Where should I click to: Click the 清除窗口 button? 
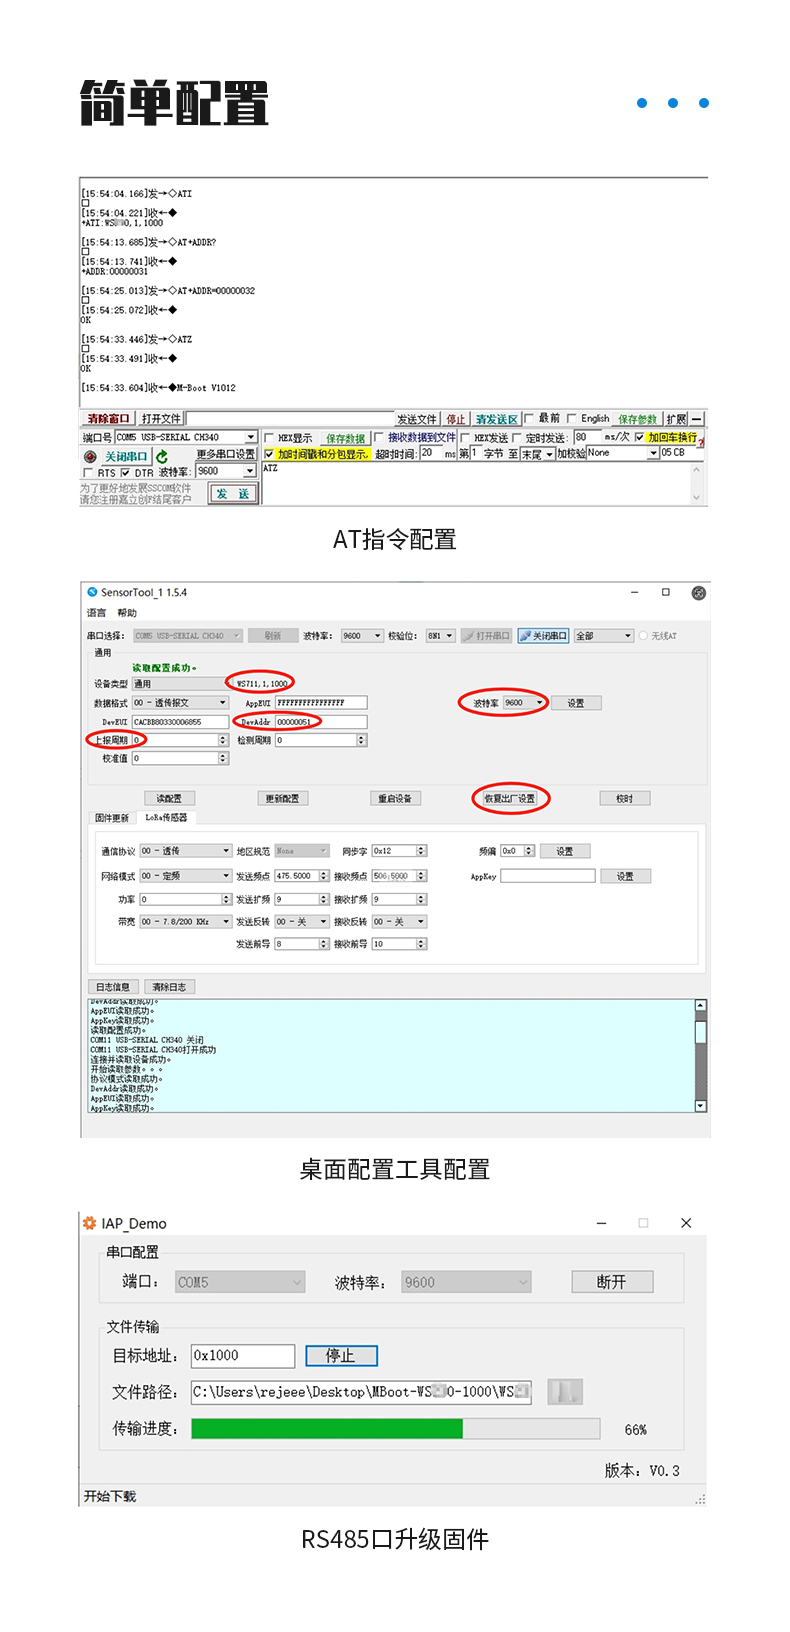108,419
